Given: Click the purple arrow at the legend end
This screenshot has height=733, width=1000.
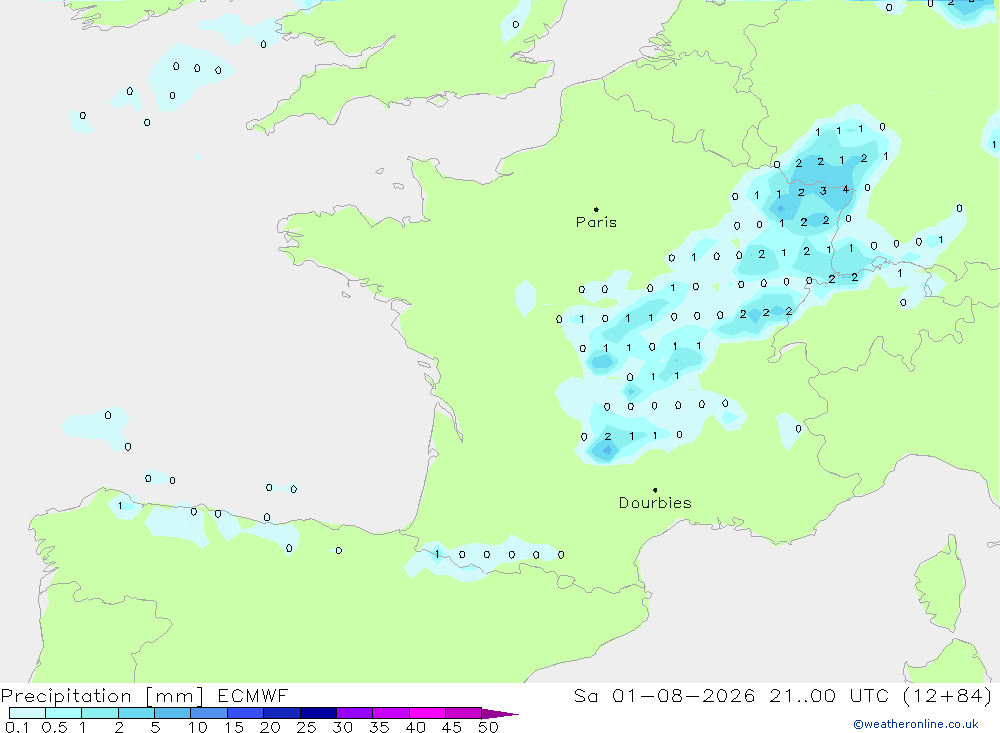Looking at the screenshot, I should tap(499, 713).
